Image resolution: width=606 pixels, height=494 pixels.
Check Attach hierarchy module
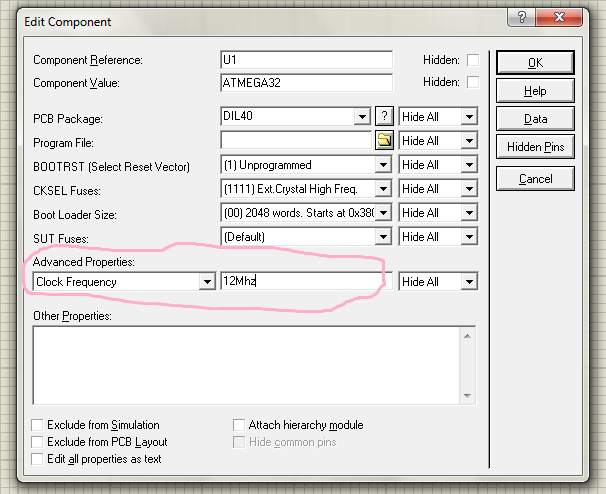(x=239, y=425)
